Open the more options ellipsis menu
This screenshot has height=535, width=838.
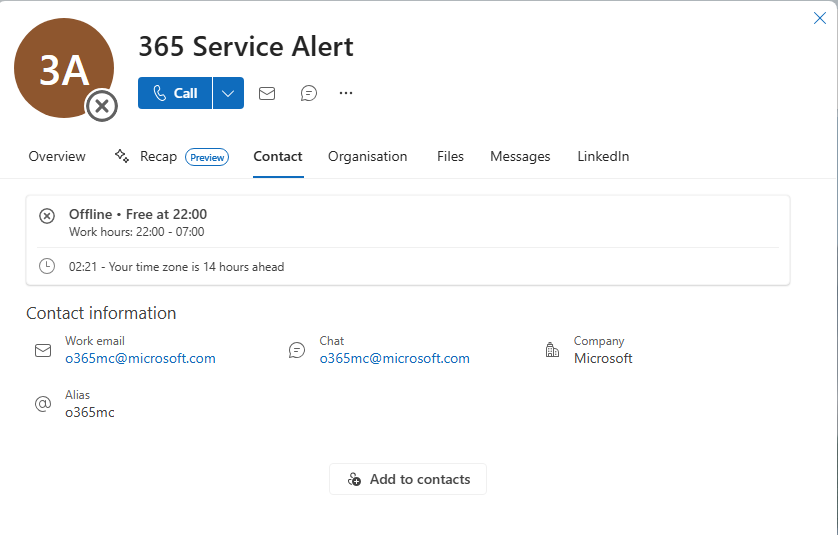[346, 93]
